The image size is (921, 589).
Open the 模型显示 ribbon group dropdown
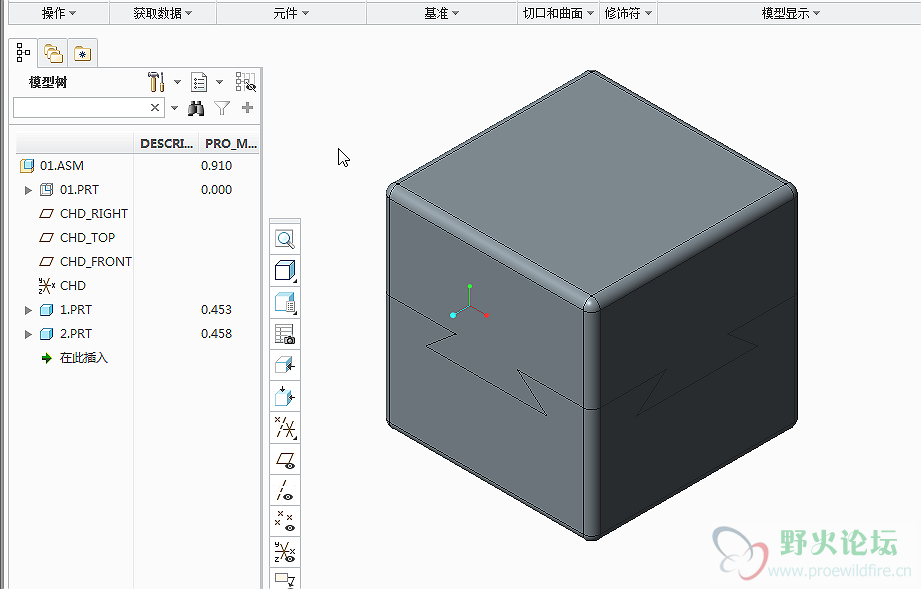point(791,13)
